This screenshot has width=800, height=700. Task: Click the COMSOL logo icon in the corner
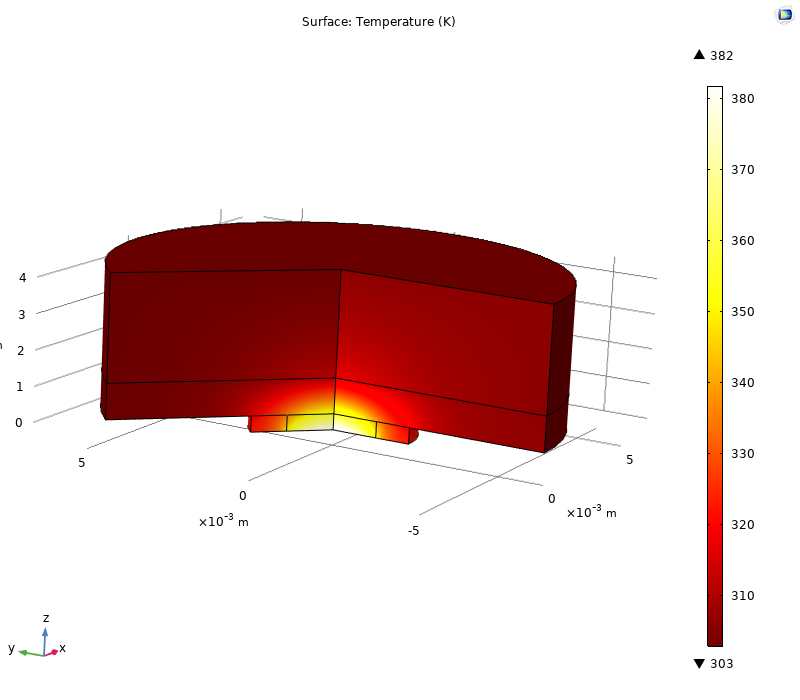click(x=785, y=15)
